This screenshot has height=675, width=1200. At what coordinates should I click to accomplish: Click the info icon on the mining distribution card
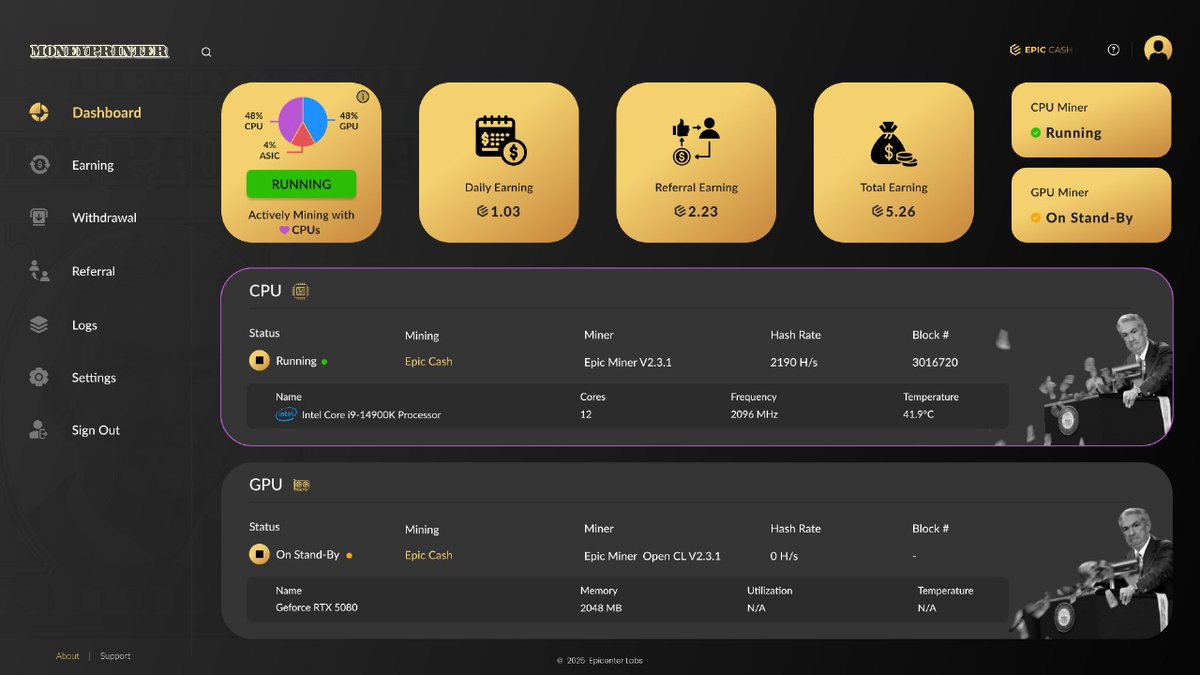(362, 97)
